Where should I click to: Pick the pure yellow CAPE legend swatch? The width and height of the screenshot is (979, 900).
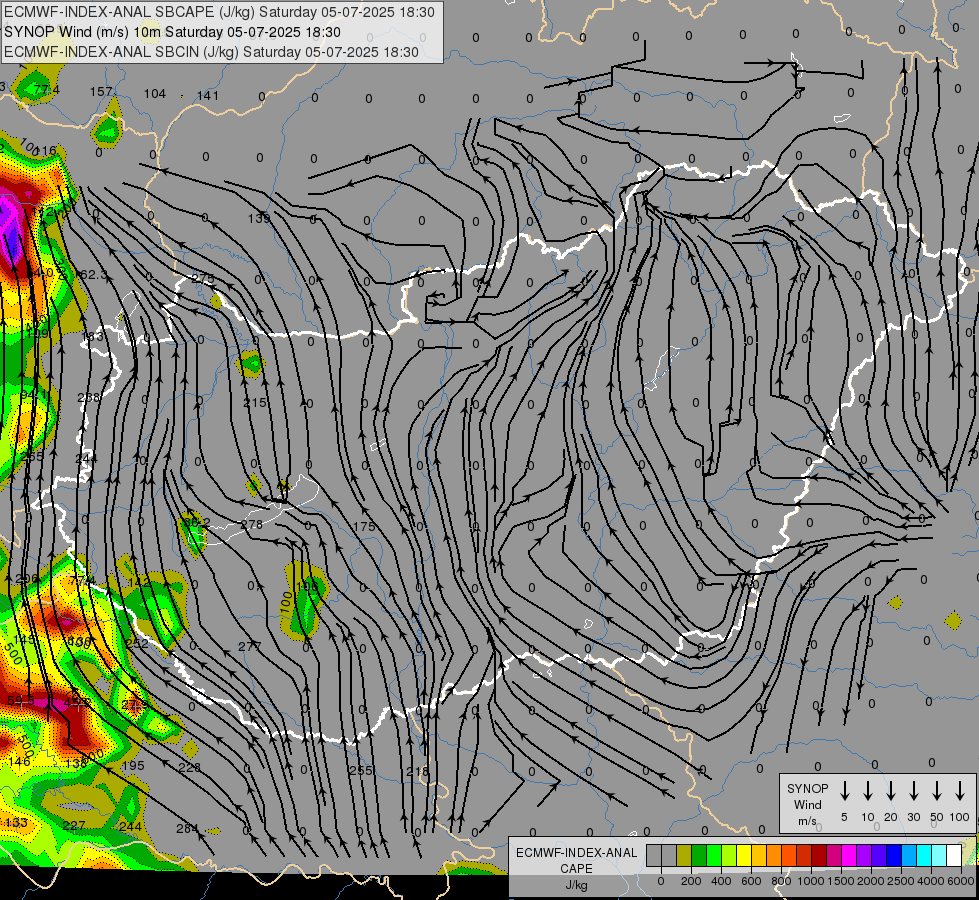tap(744, 856)
